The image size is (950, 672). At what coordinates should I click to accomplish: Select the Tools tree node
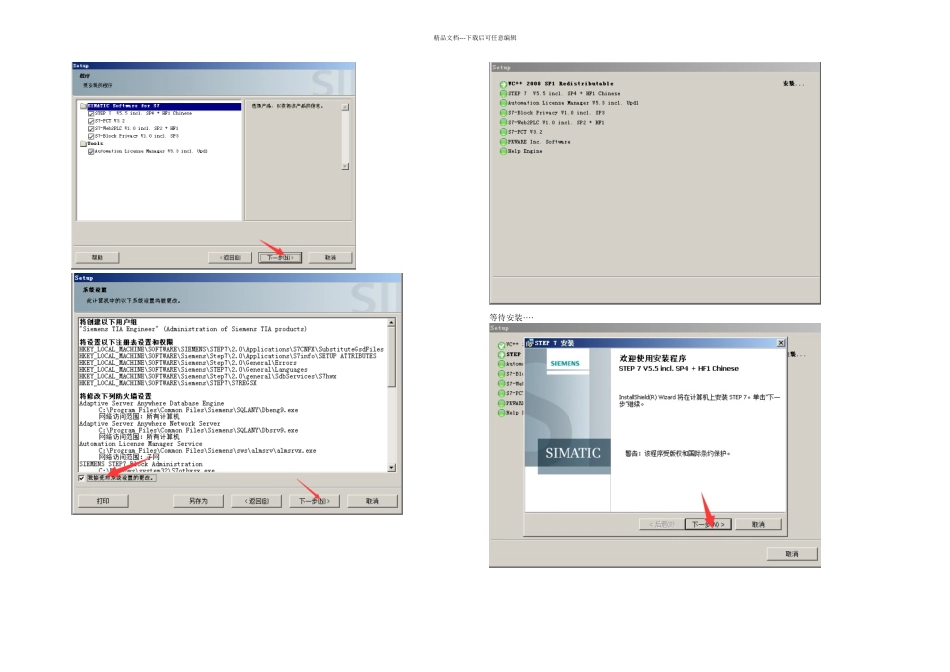point(95,144)
